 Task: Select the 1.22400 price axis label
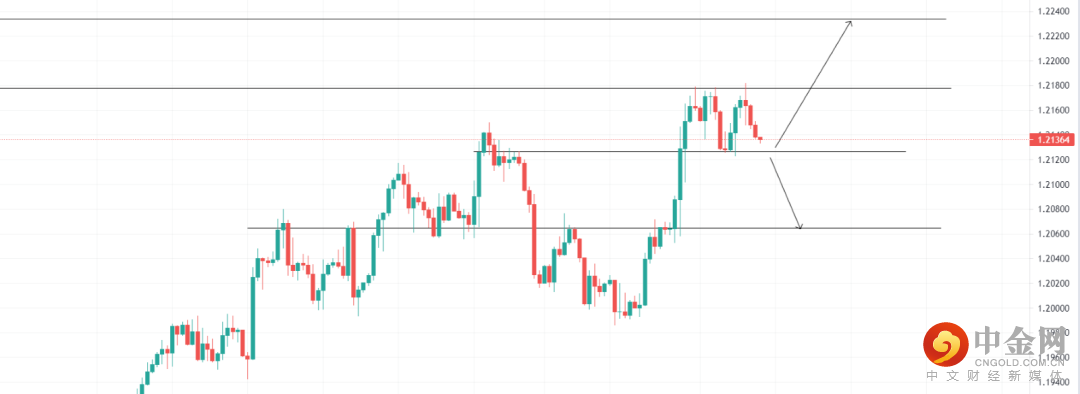point(1053,11)
